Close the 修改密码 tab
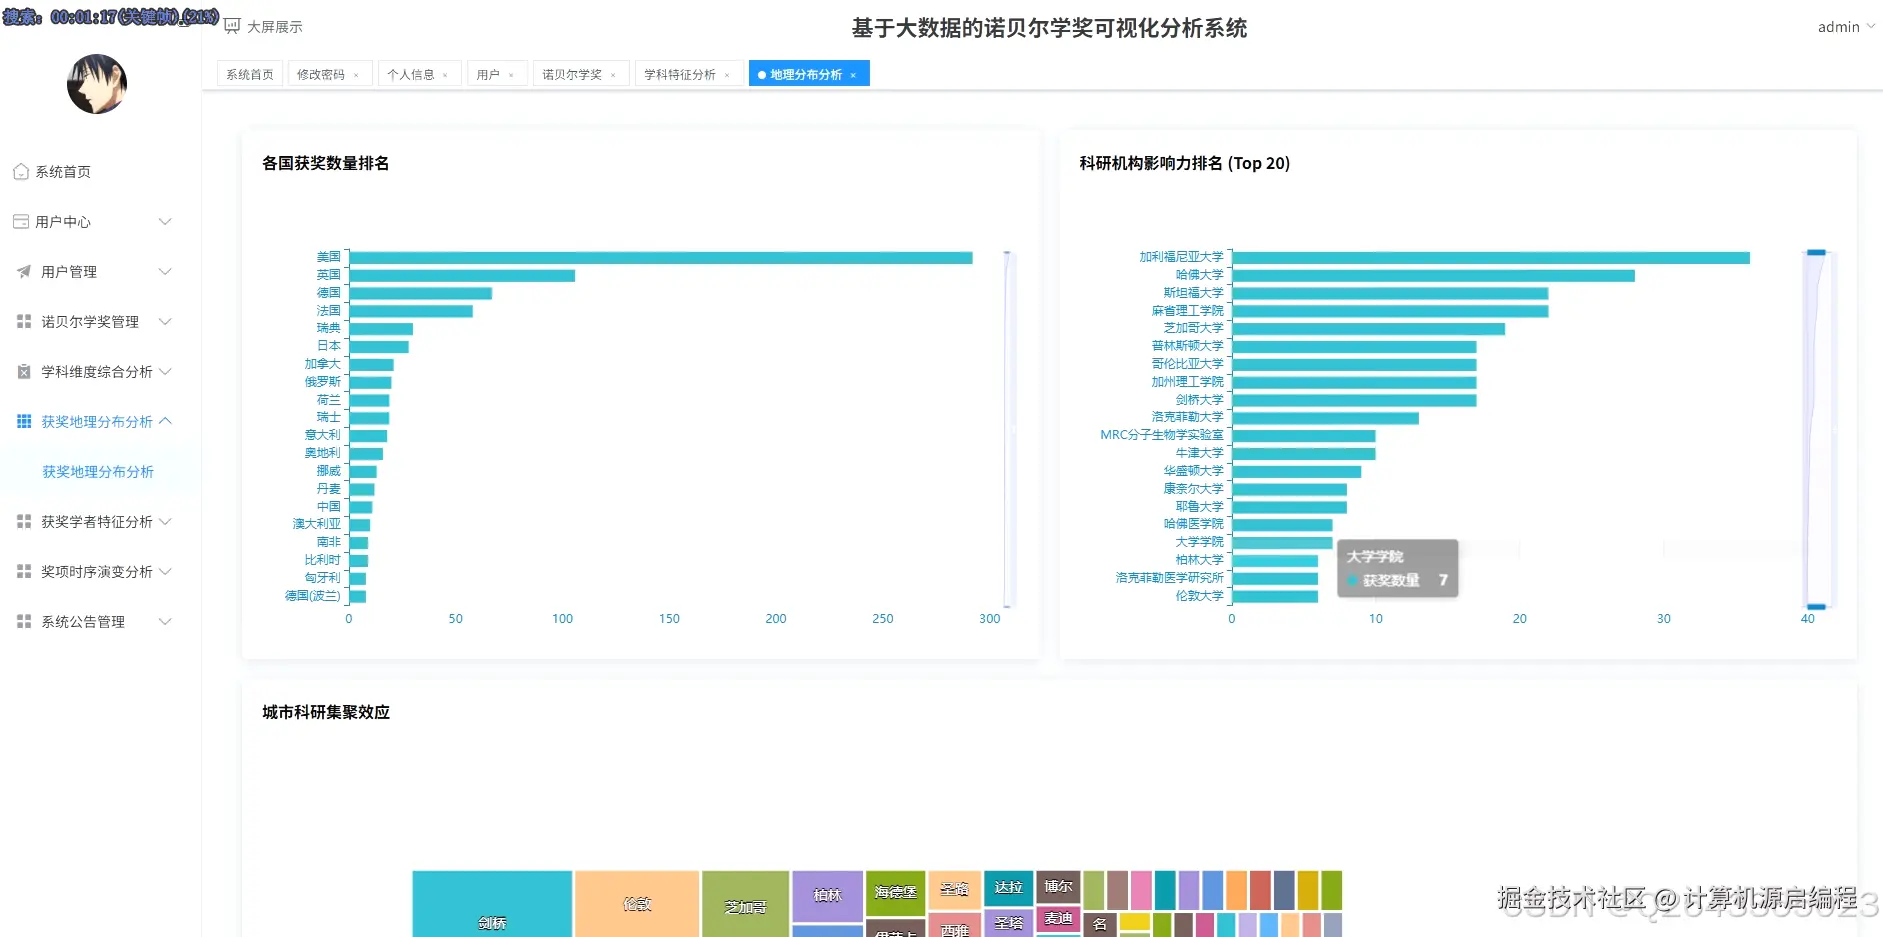 click(x=356, y=75)
